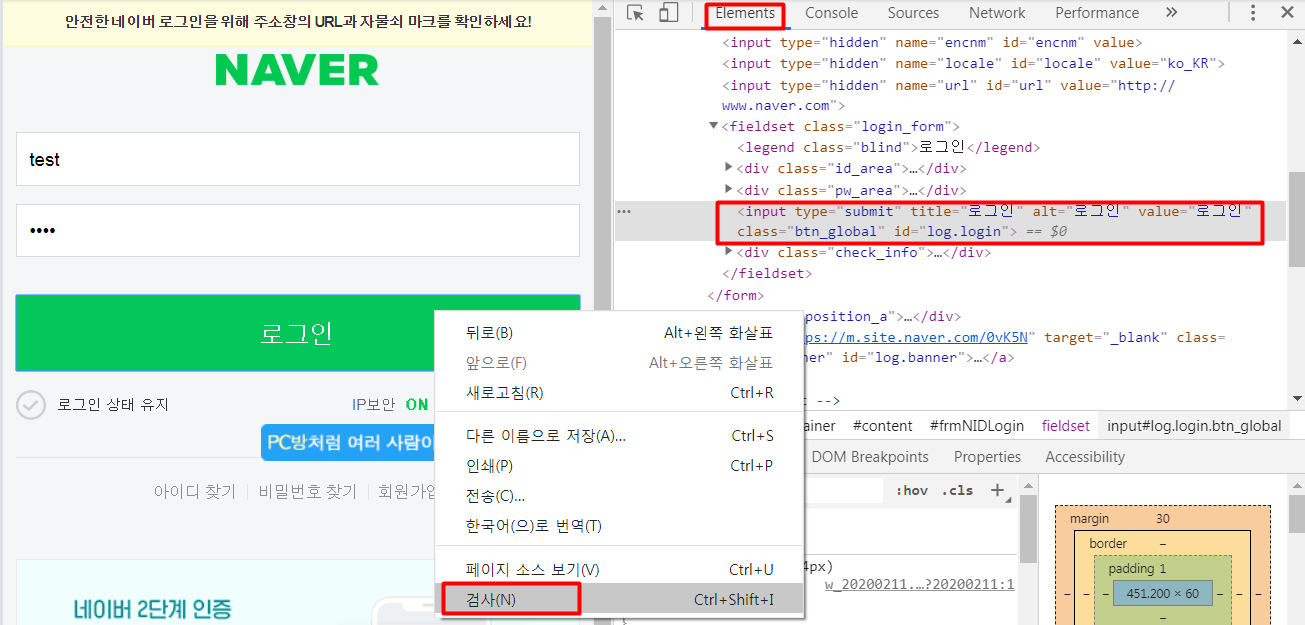1305x625 pixels.
Task: Toggle the device toolbar icon
Action: point(668,13)
